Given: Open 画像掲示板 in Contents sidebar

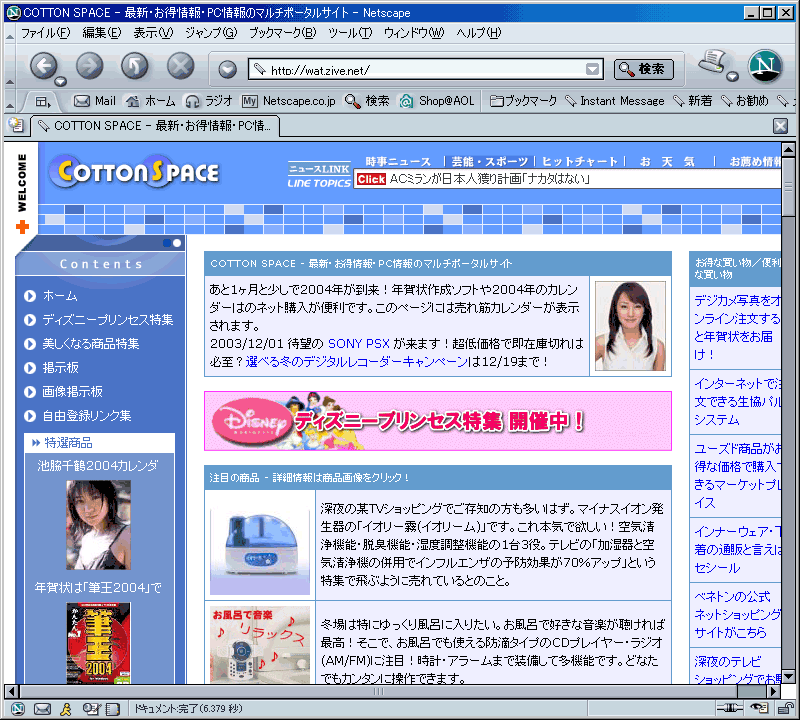Looking at the screenshot, I should click(x=72, y=392).
